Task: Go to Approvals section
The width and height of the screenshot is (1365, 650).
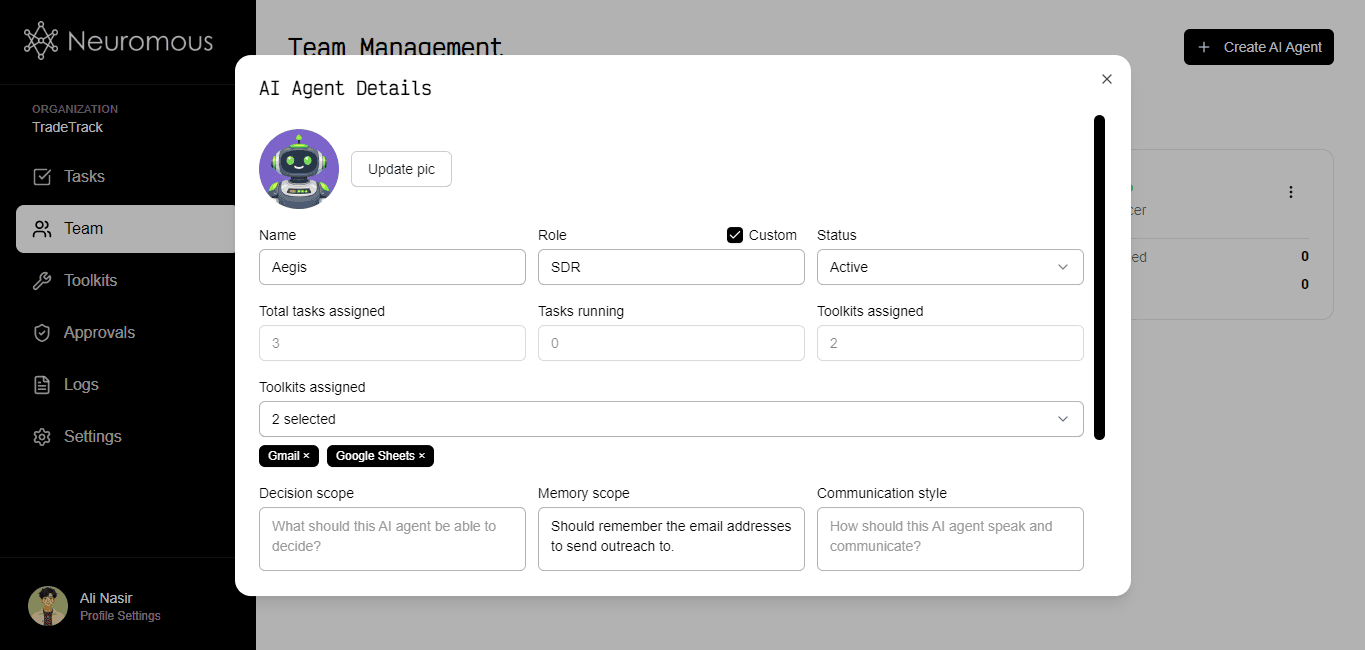Action: (128, 333)
